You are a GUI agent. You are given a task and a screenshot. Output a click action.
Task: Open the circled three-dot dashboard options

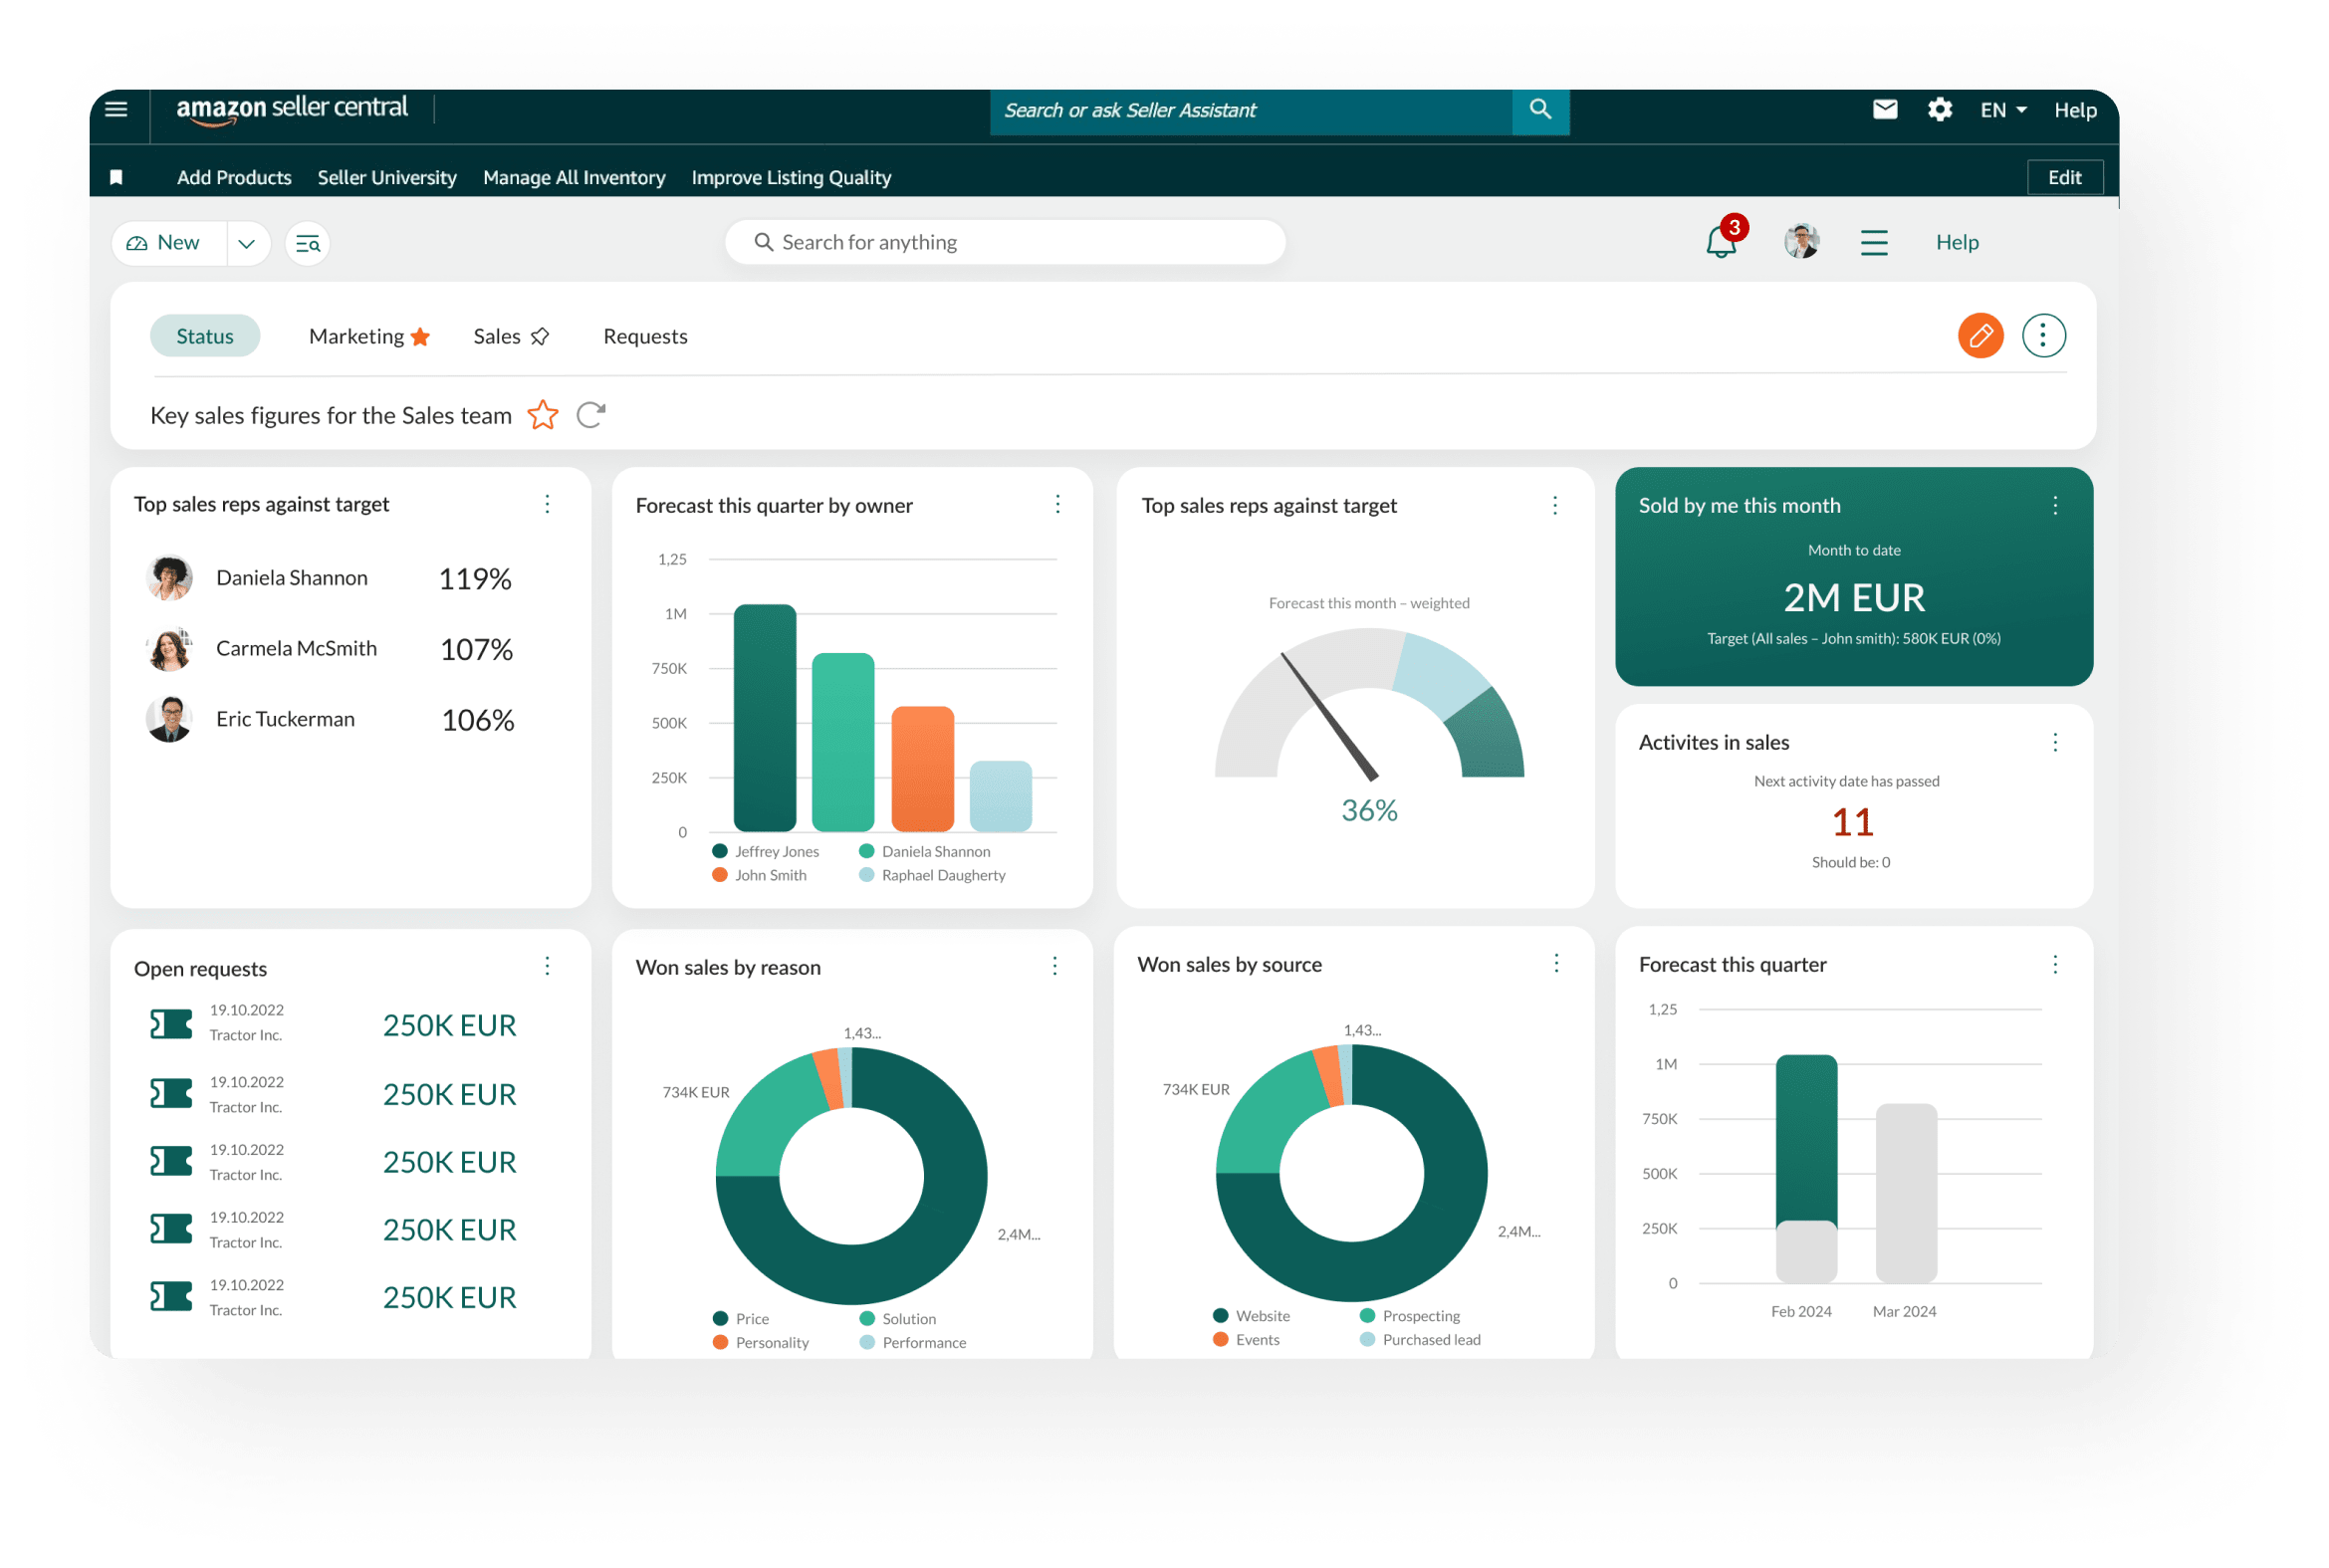(2043, 336)
